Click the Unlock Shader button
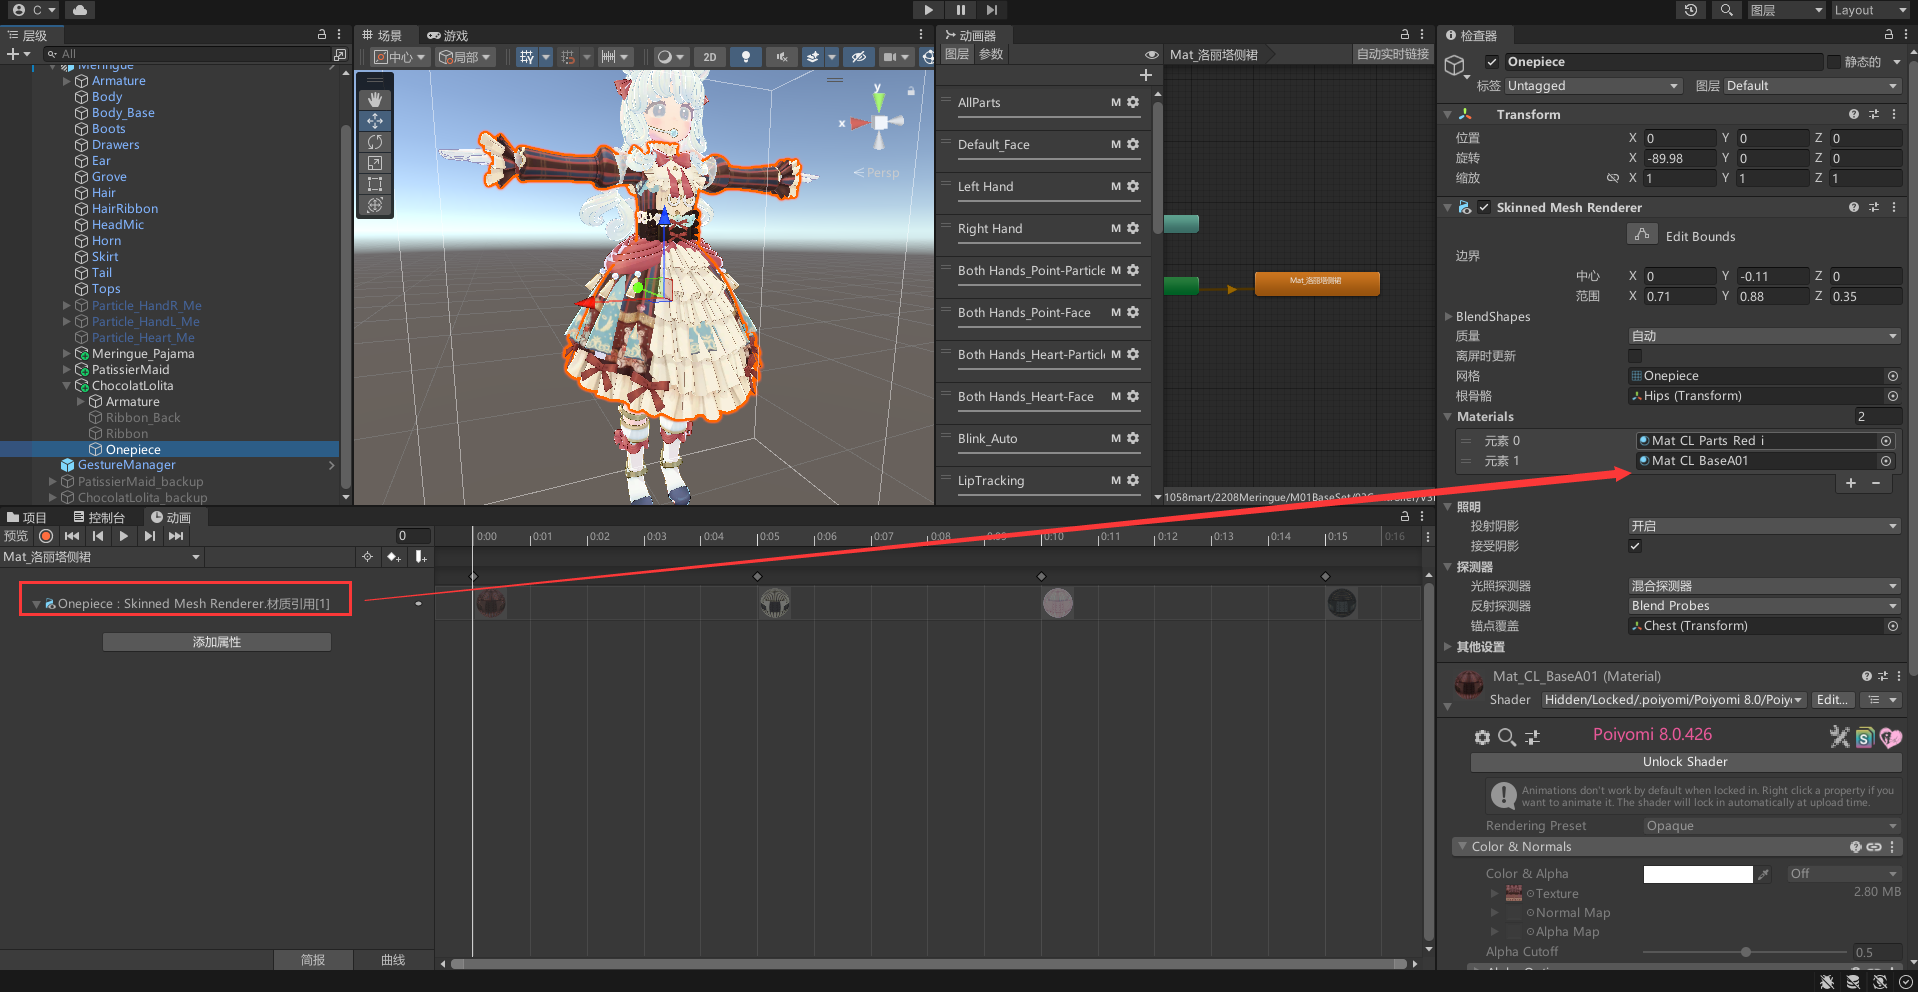 pyautogui.click(x=1685, y=762)
